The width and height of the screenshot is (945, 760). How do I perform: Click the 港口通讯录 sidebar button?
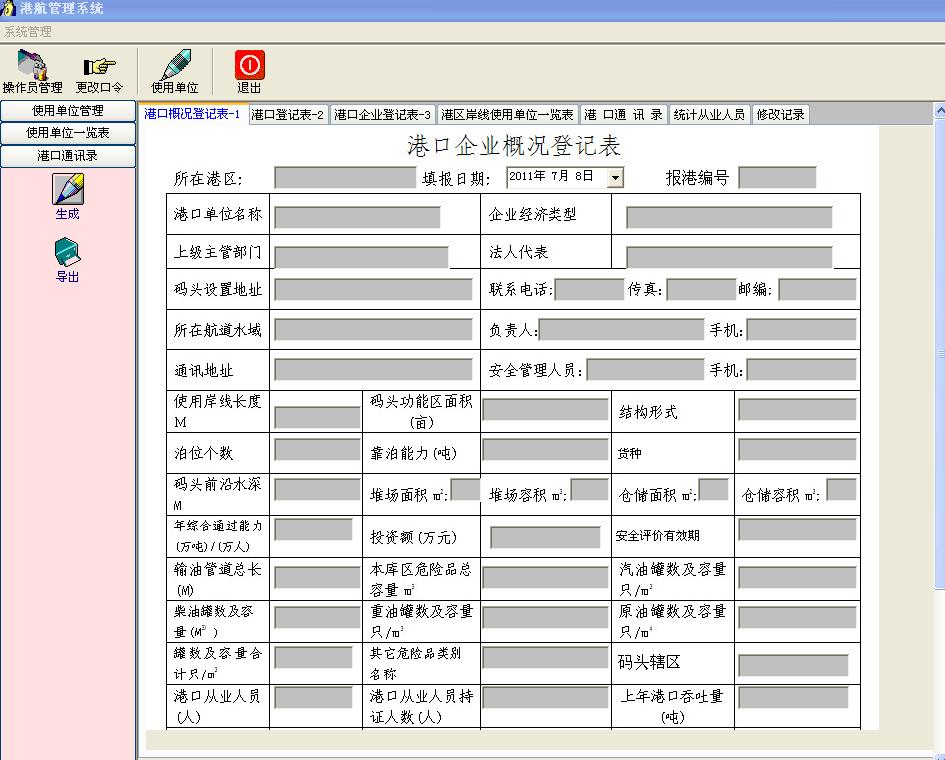pos(68,156)
